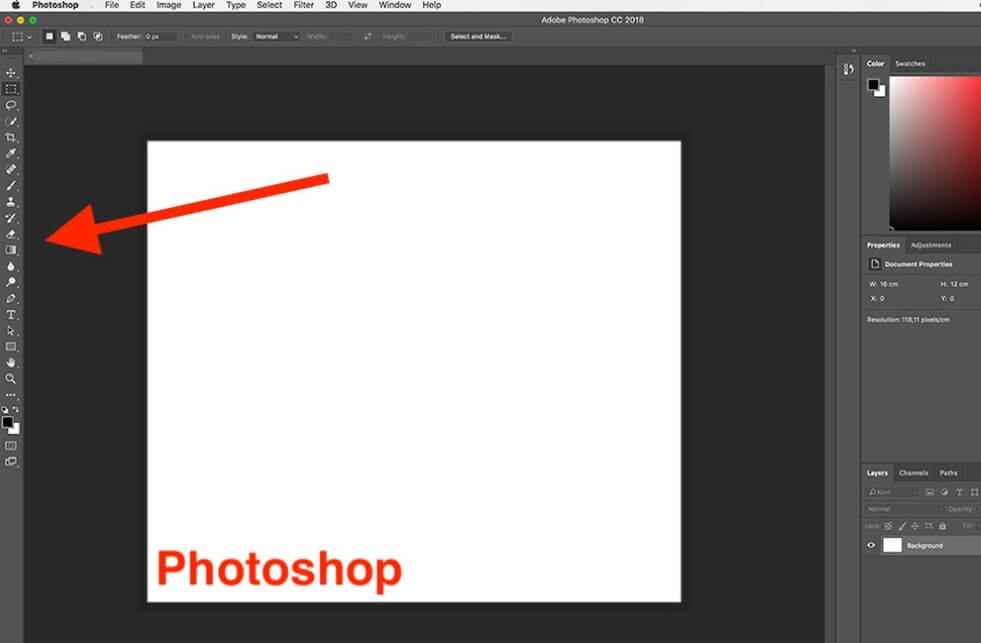Enable Intersect with selection mode

click(x=98, y=36)
